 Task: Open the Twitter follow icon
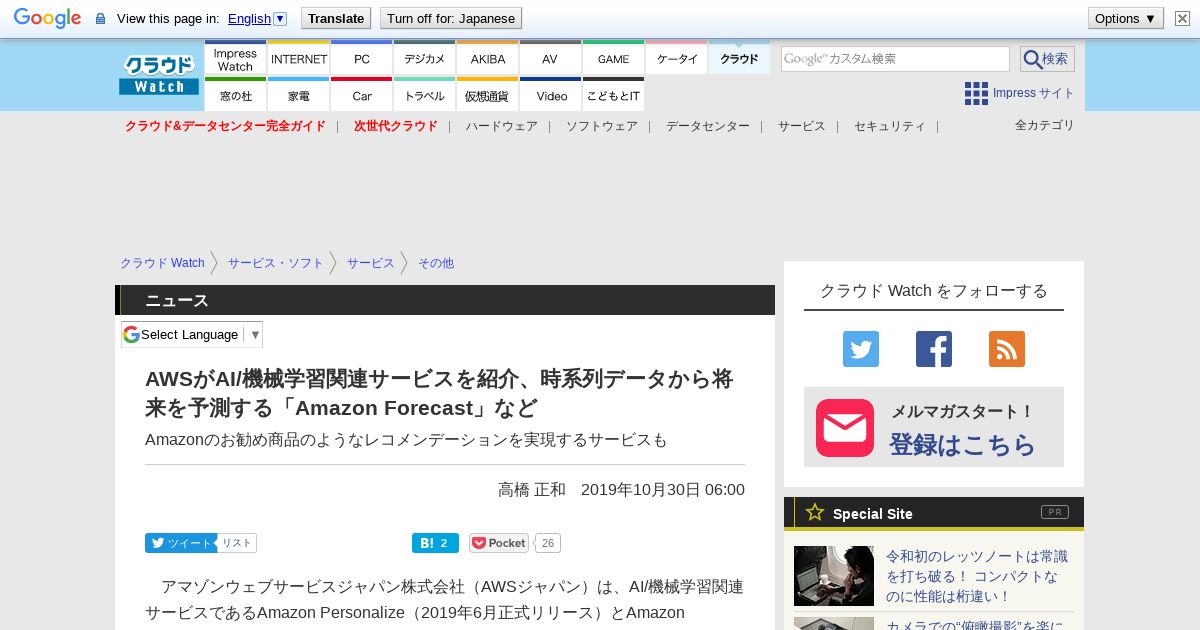(x=860, y=349)
